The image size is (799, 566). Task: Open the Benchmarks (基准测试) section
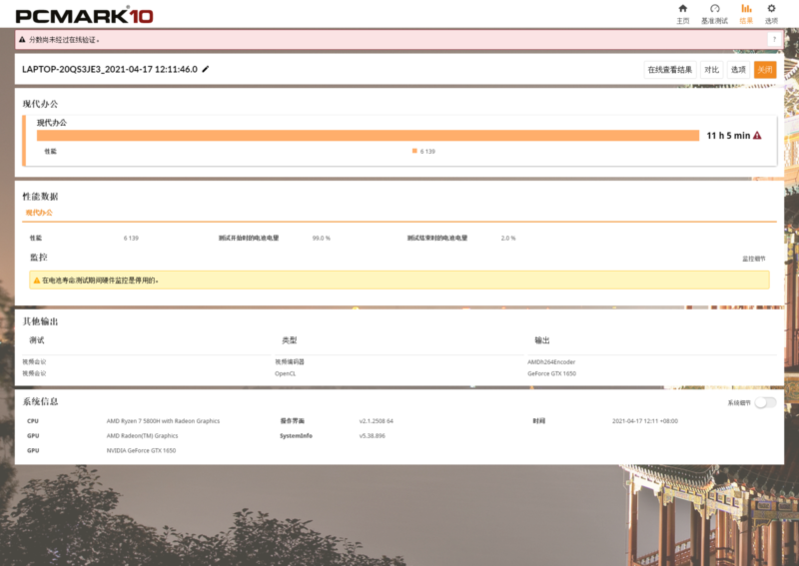point(714,13)
